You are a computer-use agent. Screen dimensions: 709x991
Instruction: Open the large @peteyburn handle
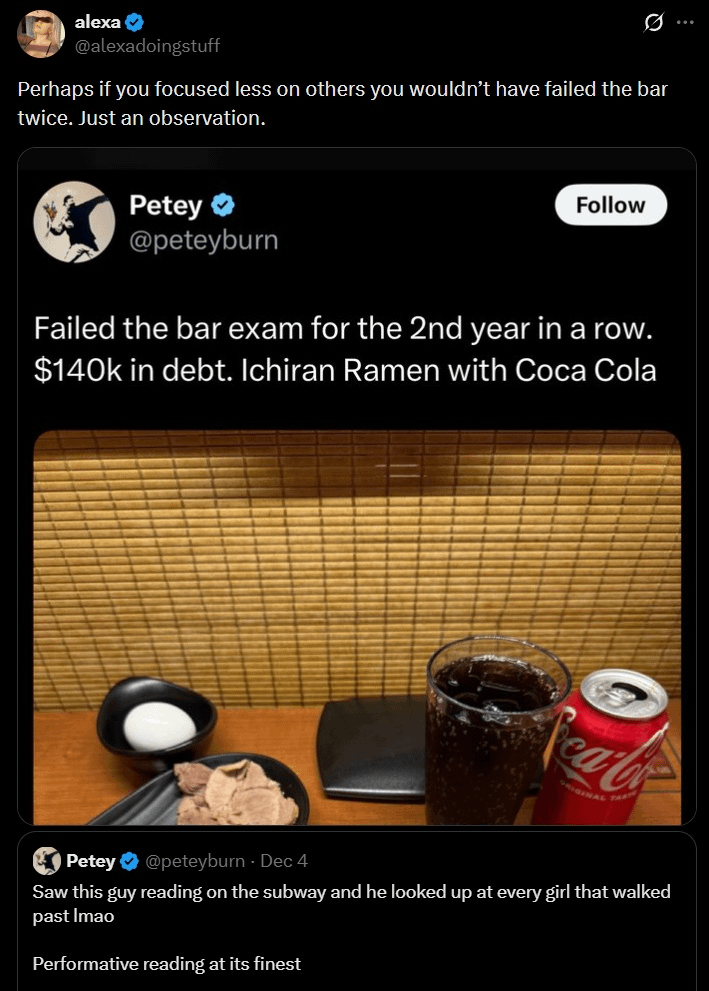click(x=203, y=240)
